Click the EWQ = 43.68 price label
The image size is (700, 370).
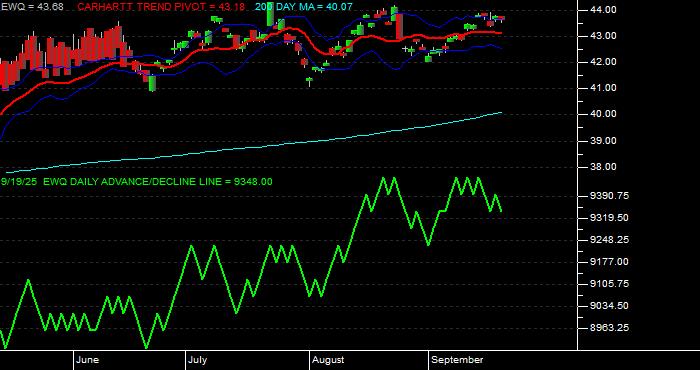pos(32,7)
